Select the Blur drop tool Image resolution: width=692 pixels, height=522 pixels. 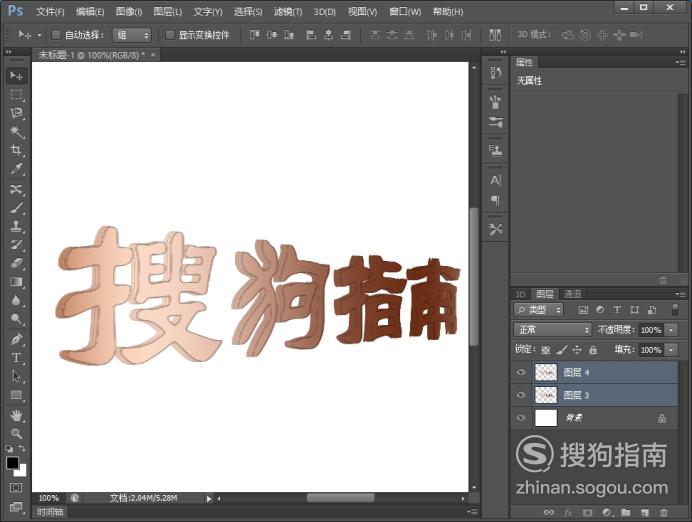coord(16,300)
